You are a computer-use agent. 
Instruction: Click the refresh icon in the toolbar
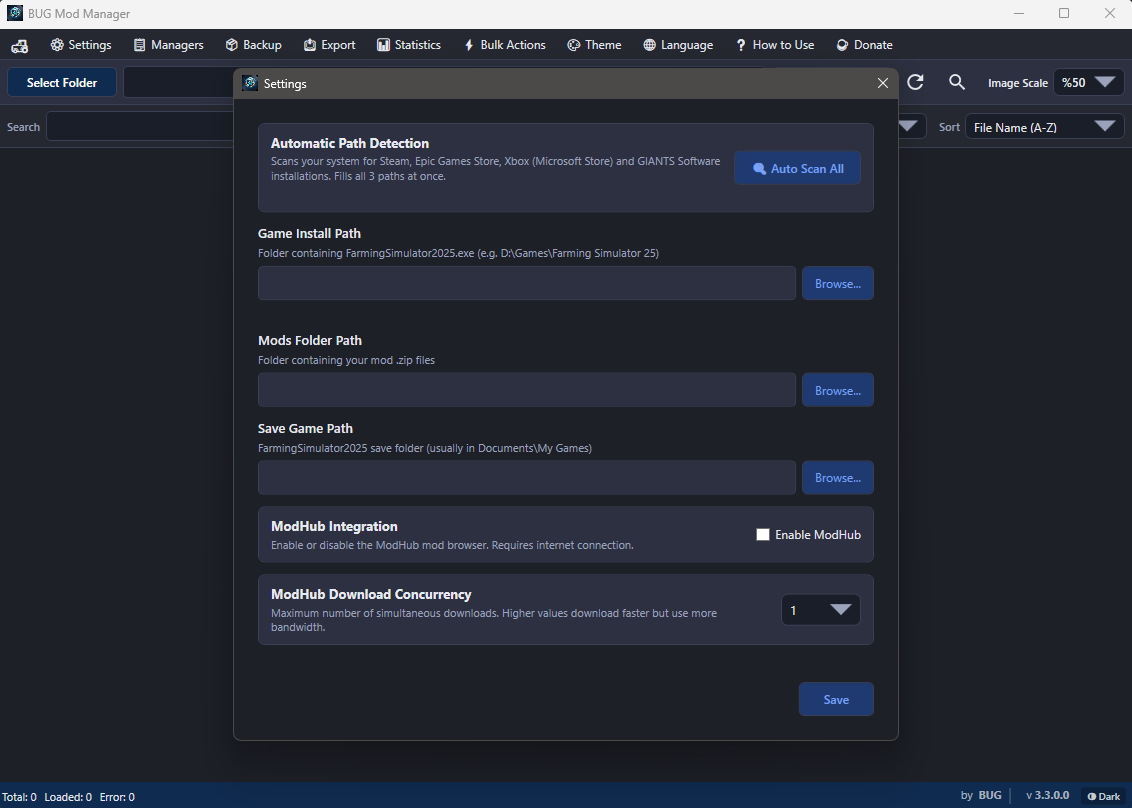(915, 82)
